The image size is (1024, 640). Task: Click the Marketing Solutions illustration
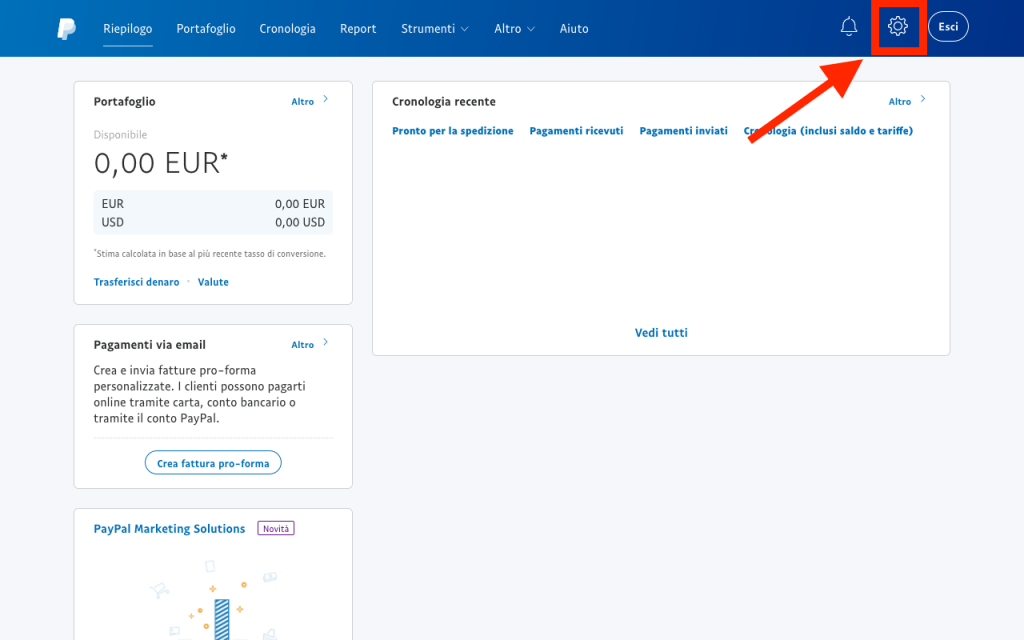coord(213,598)
